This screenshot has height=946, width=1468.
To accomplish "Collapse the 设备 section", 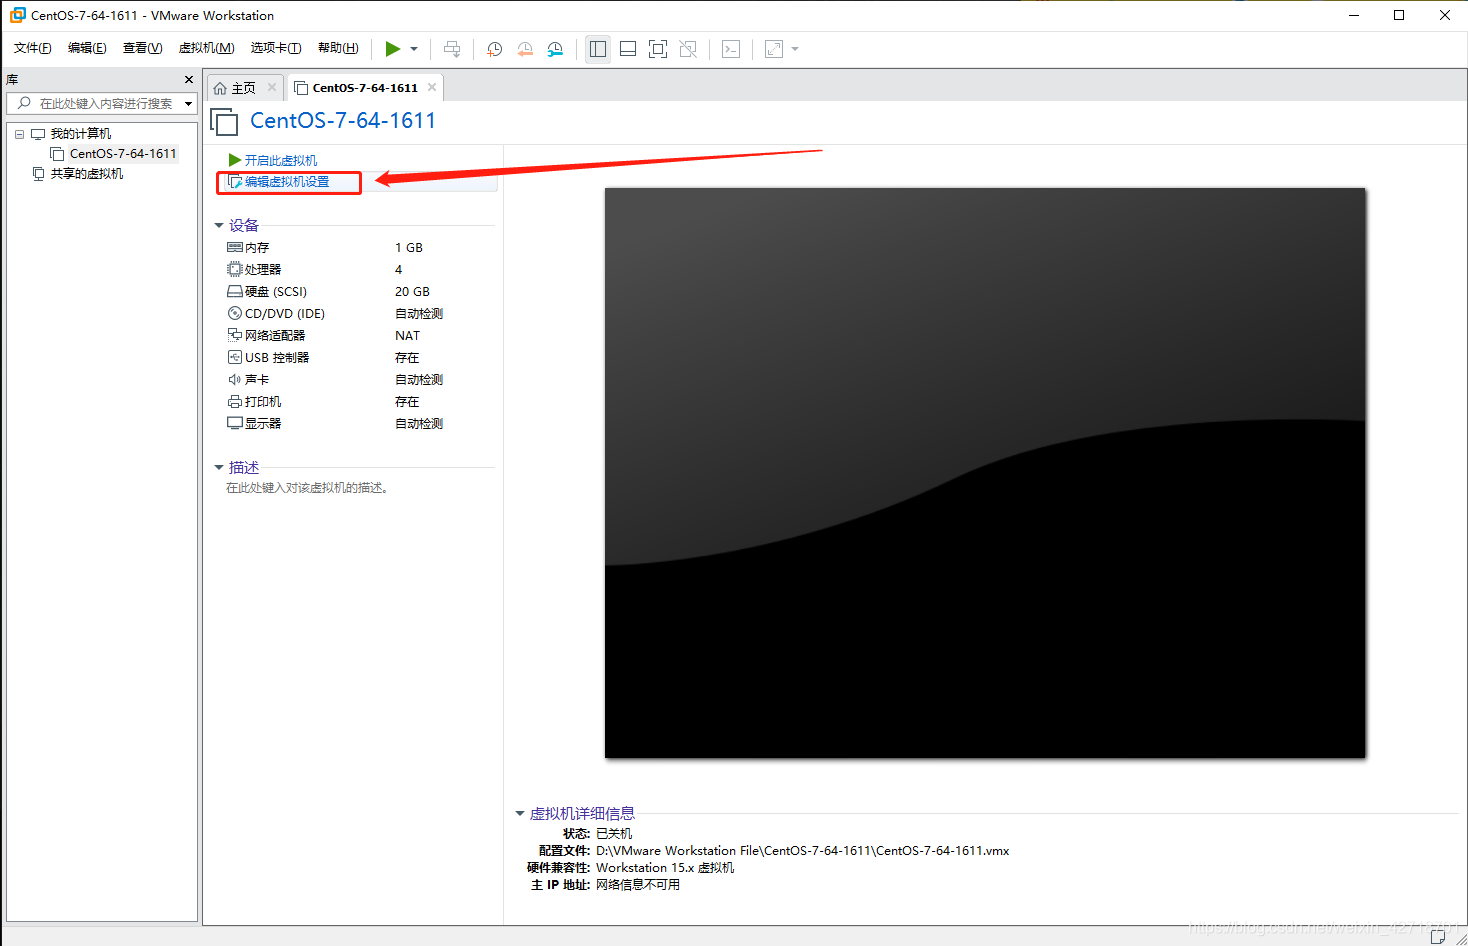I will (x=219, y=226).
